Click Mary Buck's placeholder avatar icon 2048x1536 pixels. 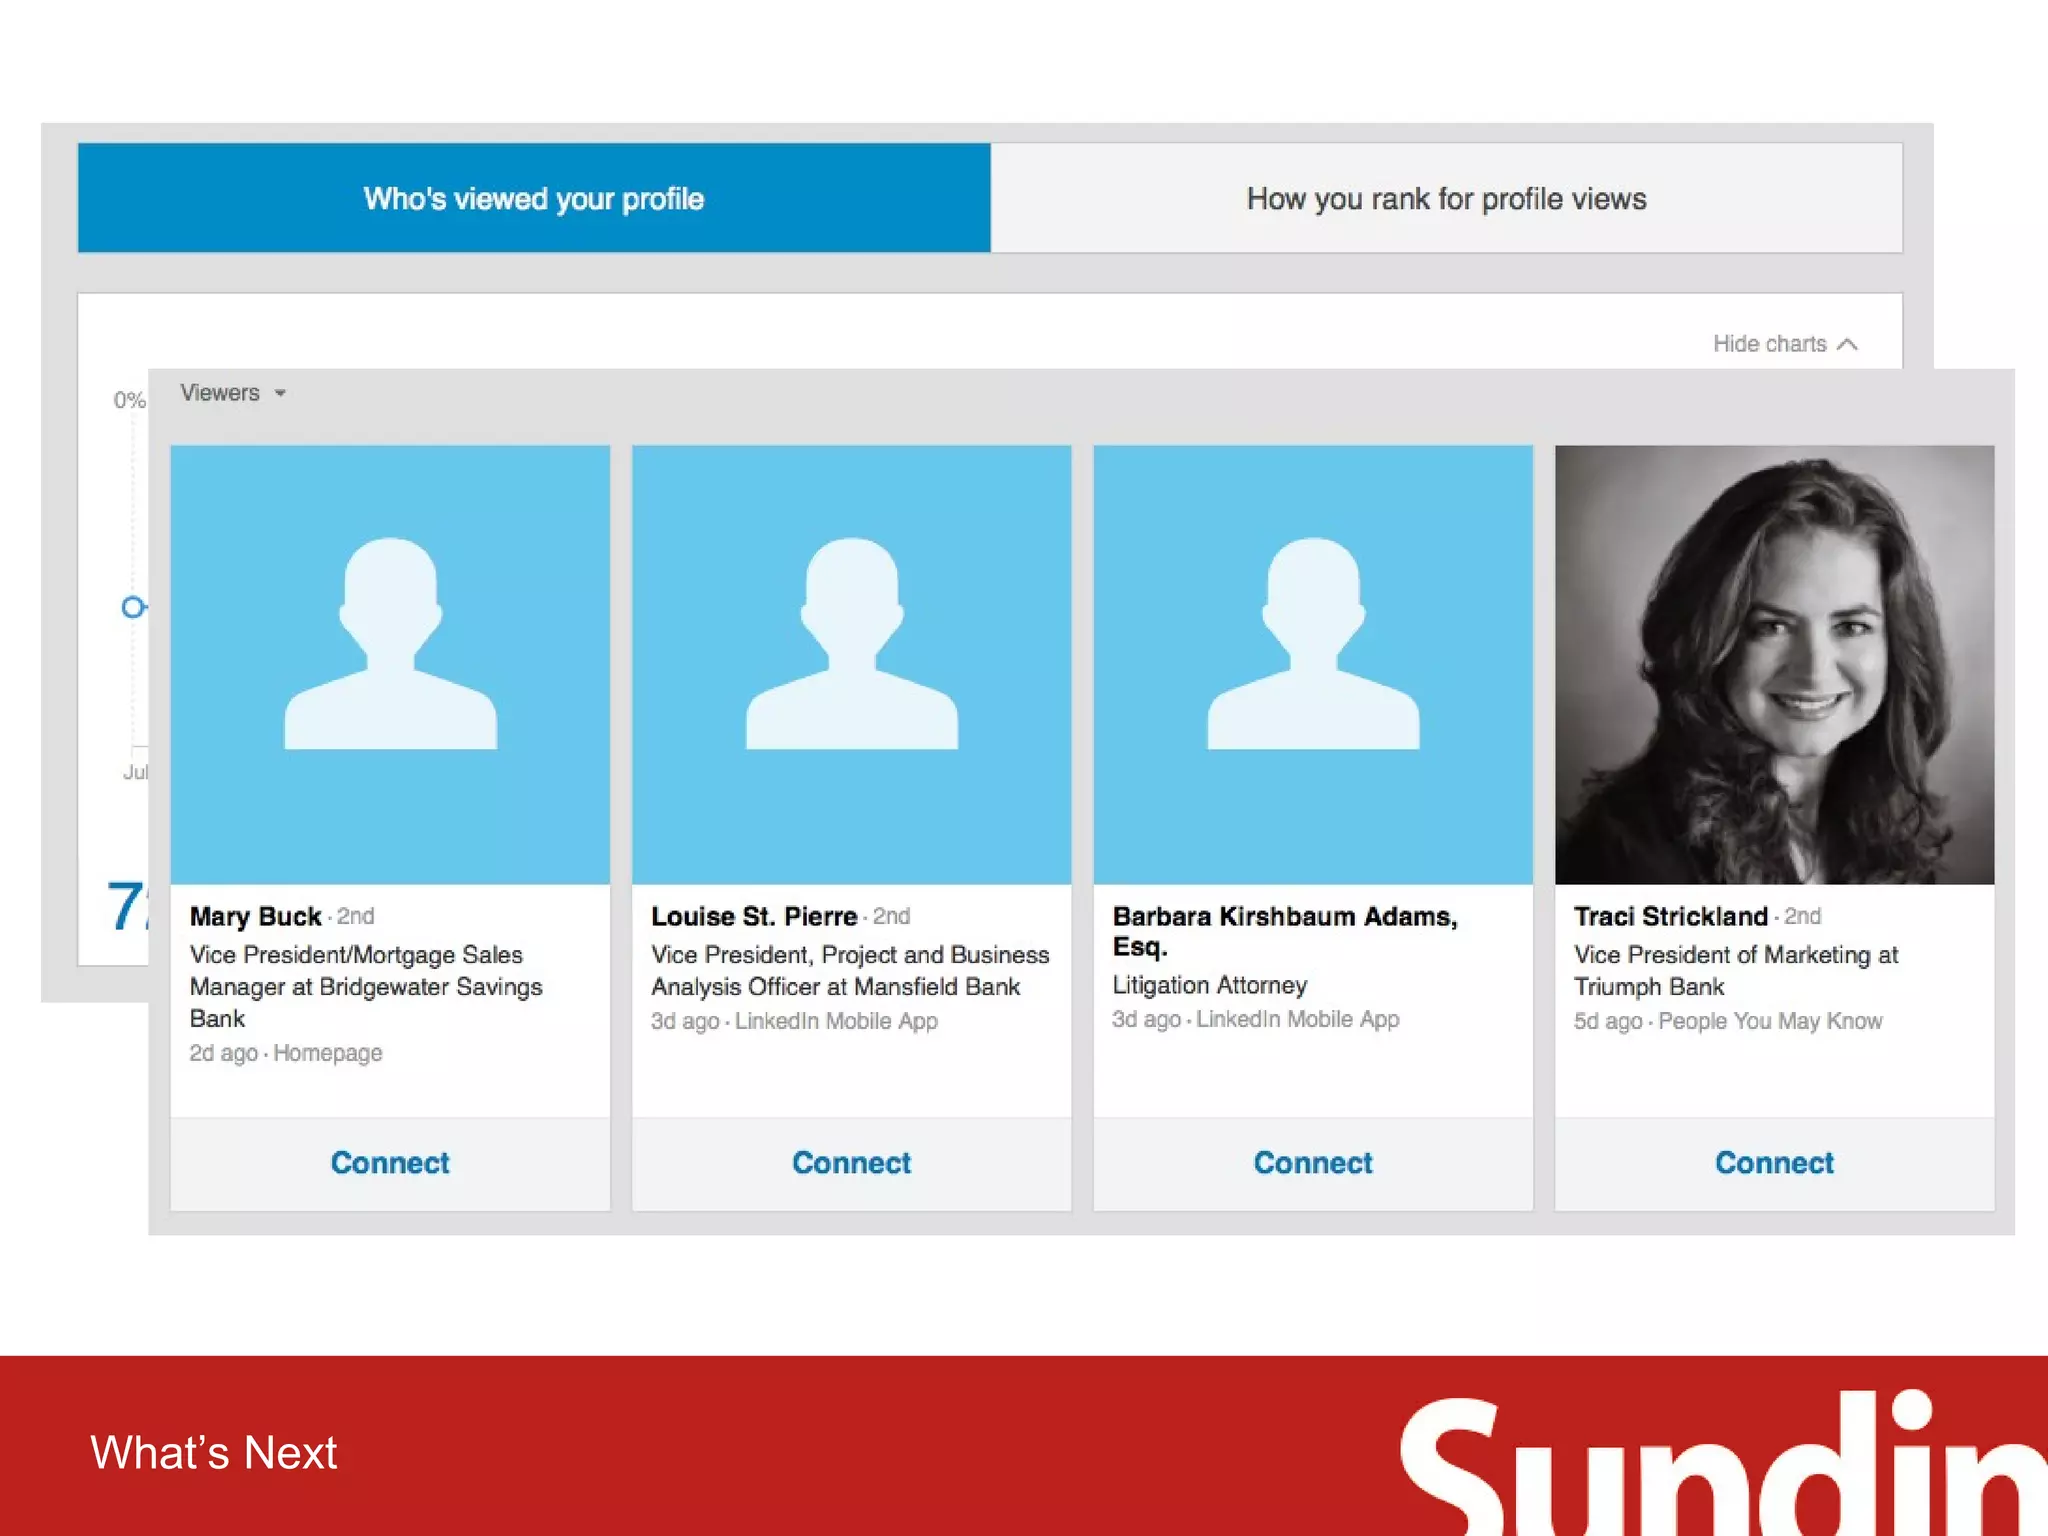[x=390, y=645]
